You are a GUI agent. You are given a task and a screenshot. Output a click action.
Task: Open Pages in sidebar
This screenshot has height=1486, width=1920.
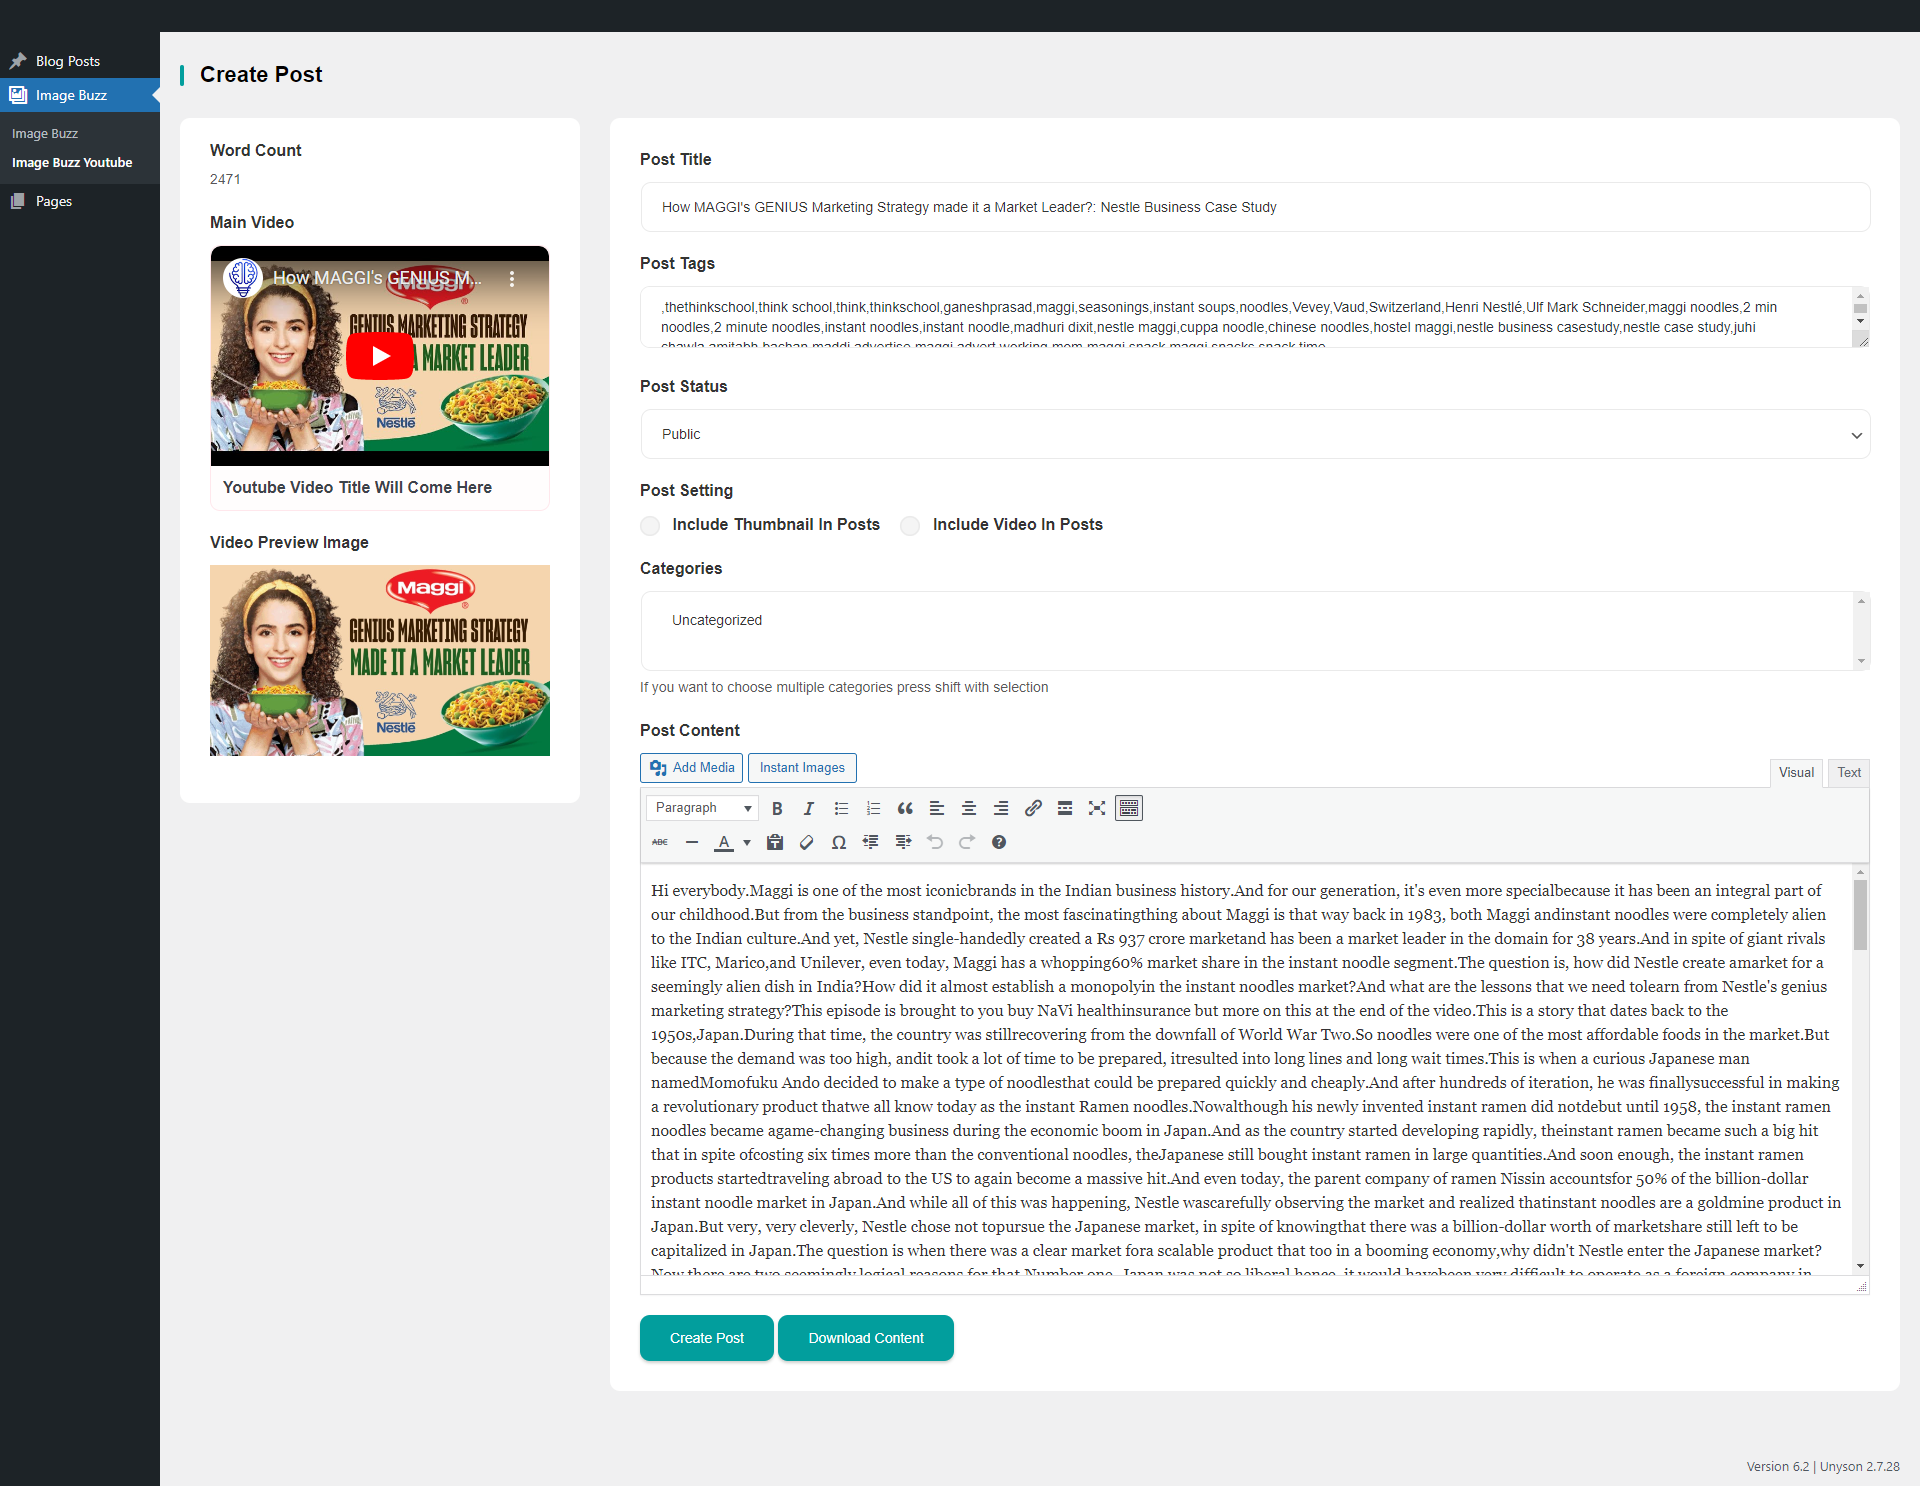[80, 201]
